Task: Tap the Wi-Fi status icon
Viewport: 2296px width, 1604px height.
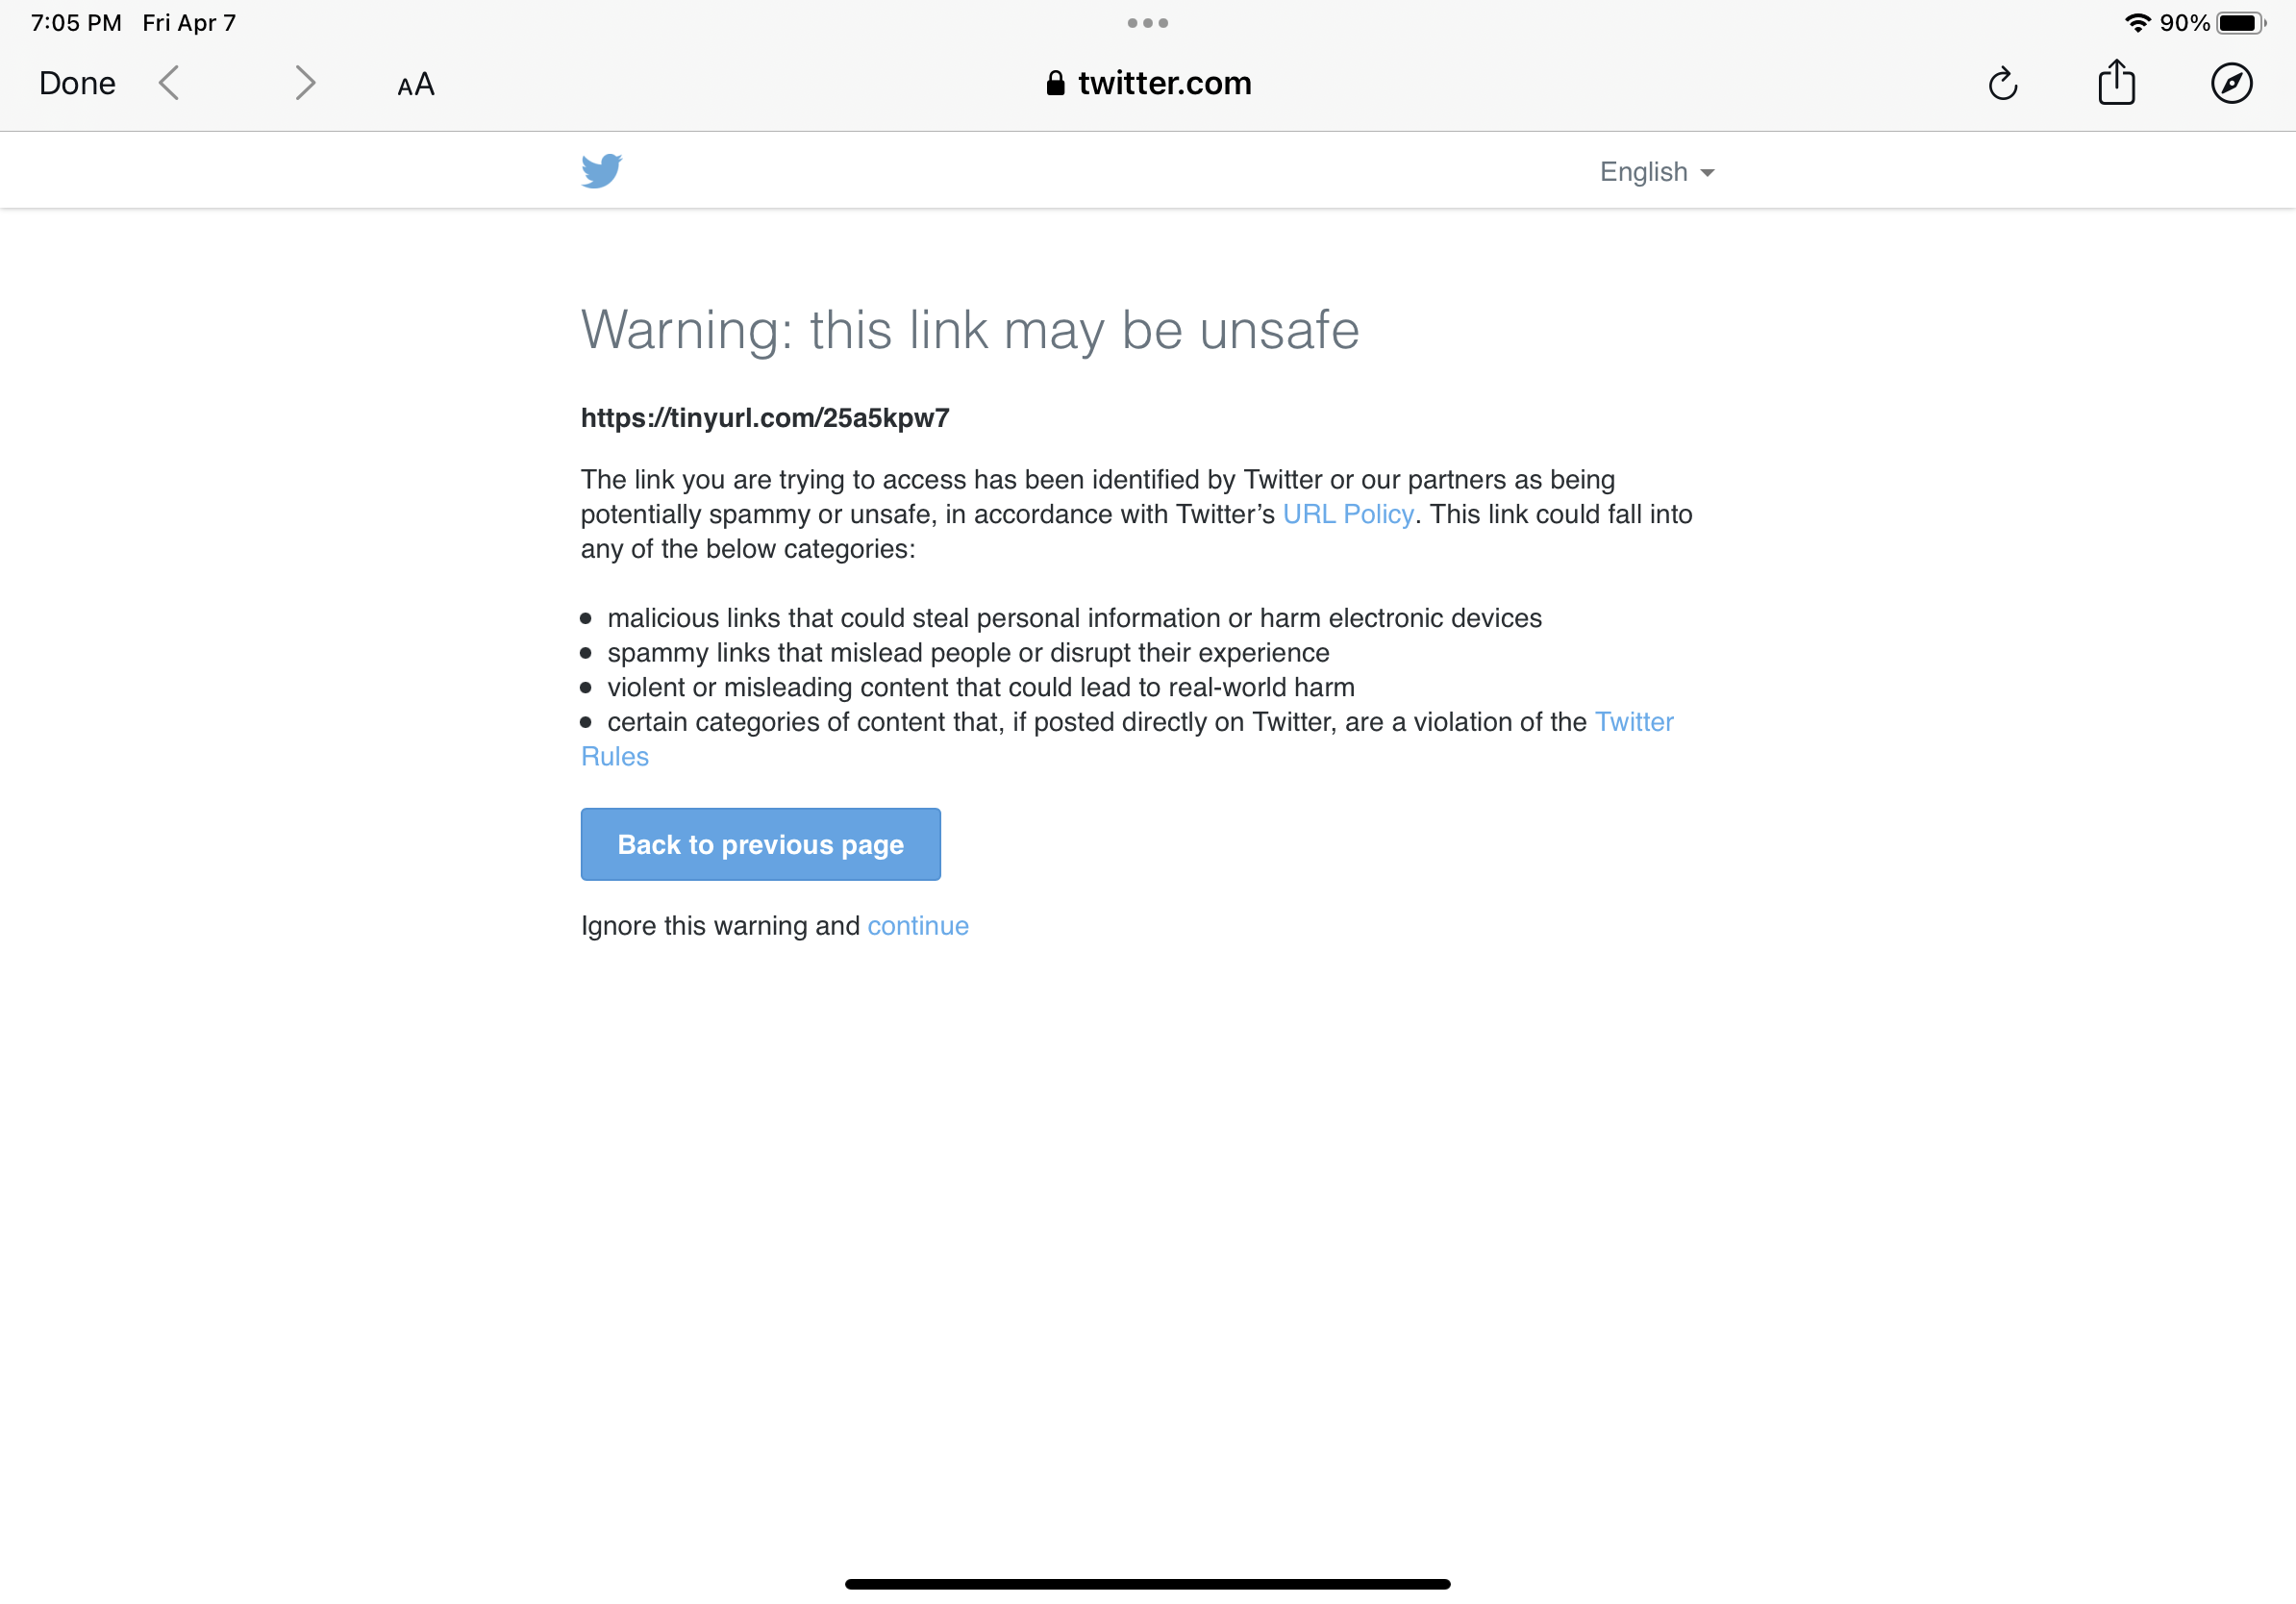Action: (x=2137, y=23)
